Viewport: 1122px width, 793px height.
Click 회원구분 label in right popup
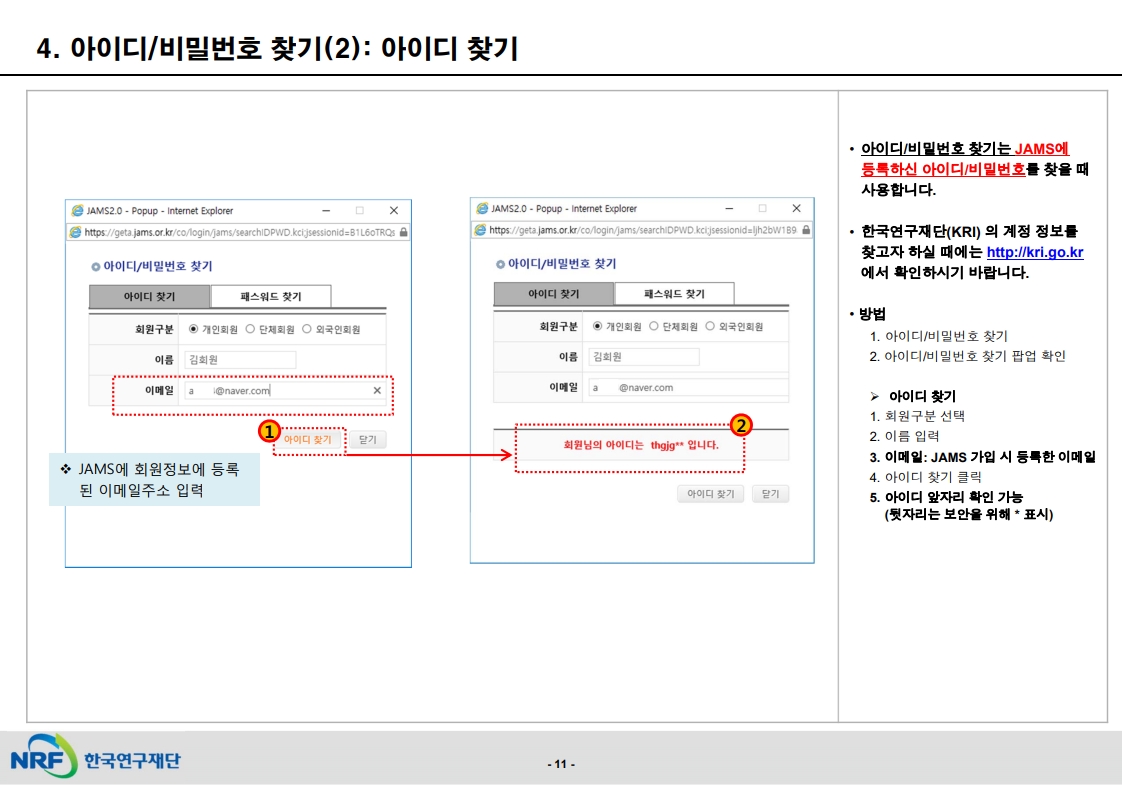559,326
